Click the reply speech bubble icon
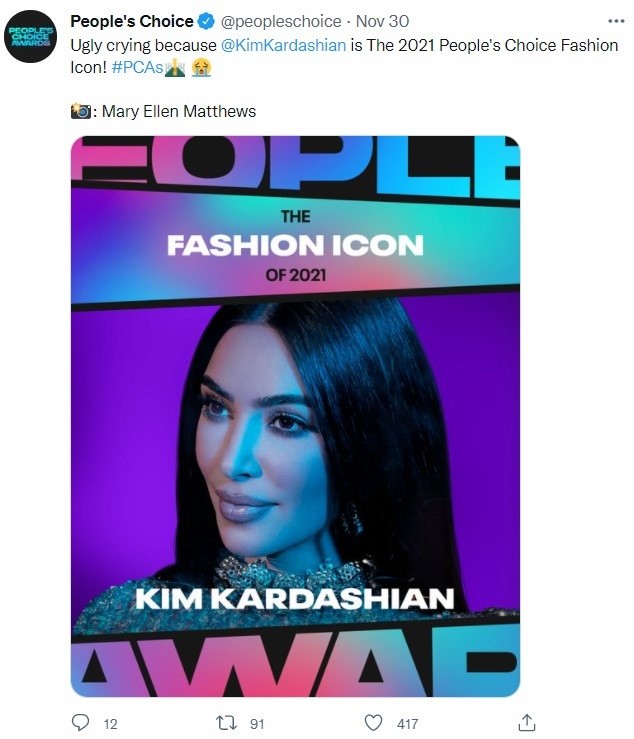Image resolution: width=634 pixels, height=739 pixels. [82, 722]
